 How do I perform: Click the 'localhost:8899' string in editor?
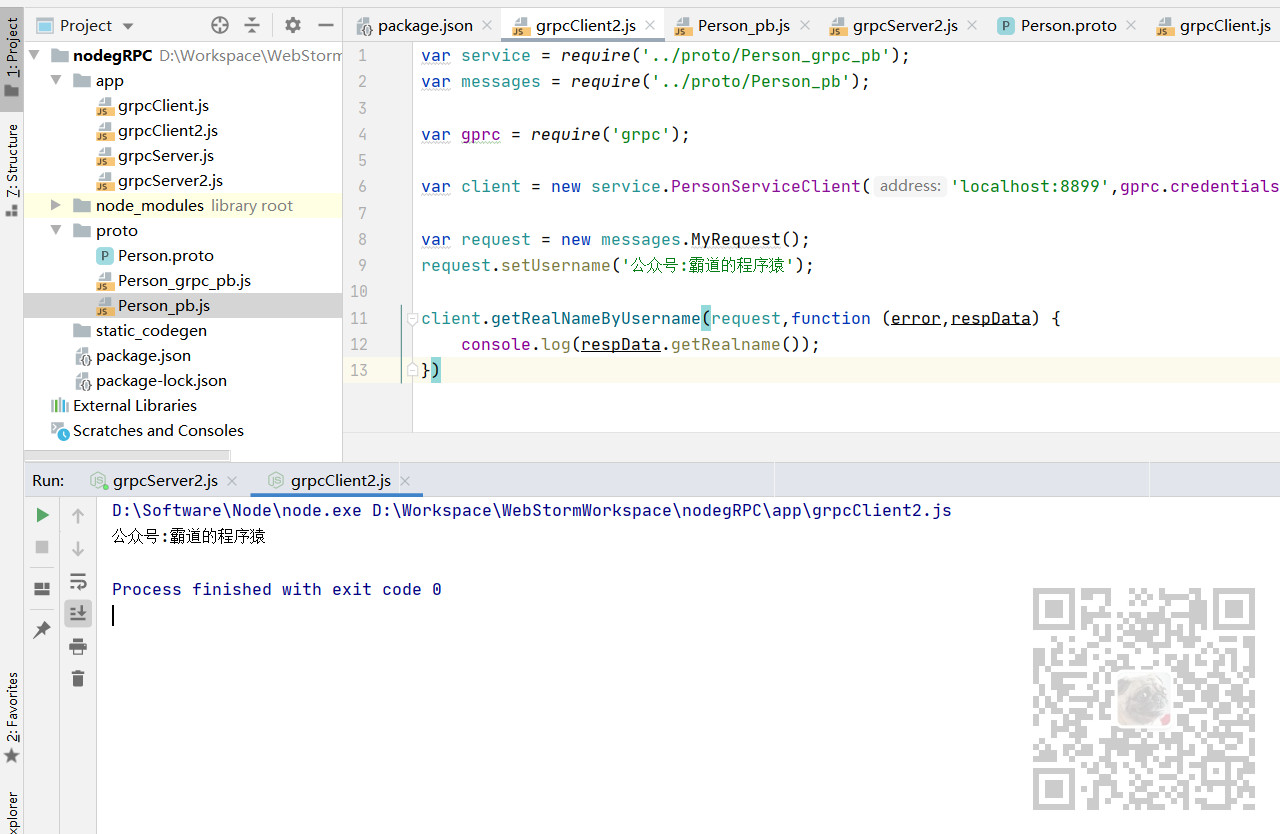(x=1030, y=186)
